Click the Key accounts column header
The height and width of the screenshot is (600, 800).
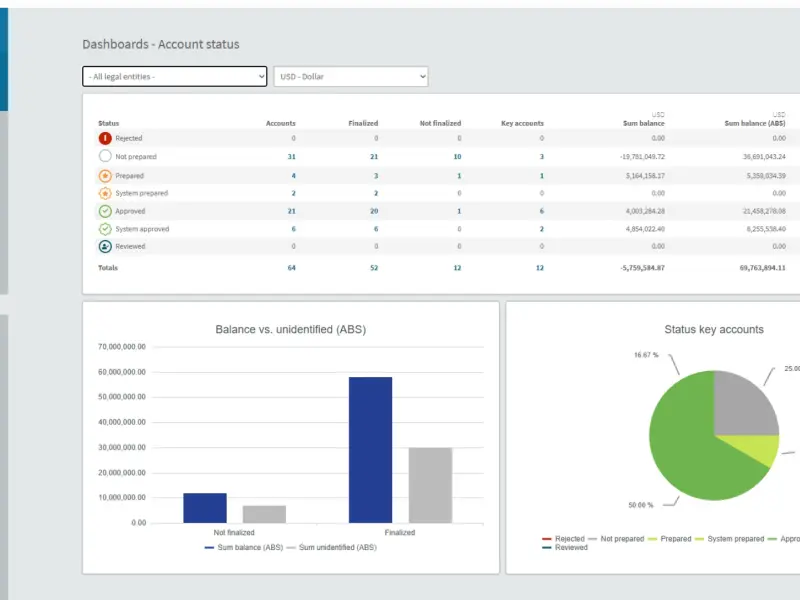(522, 123)
